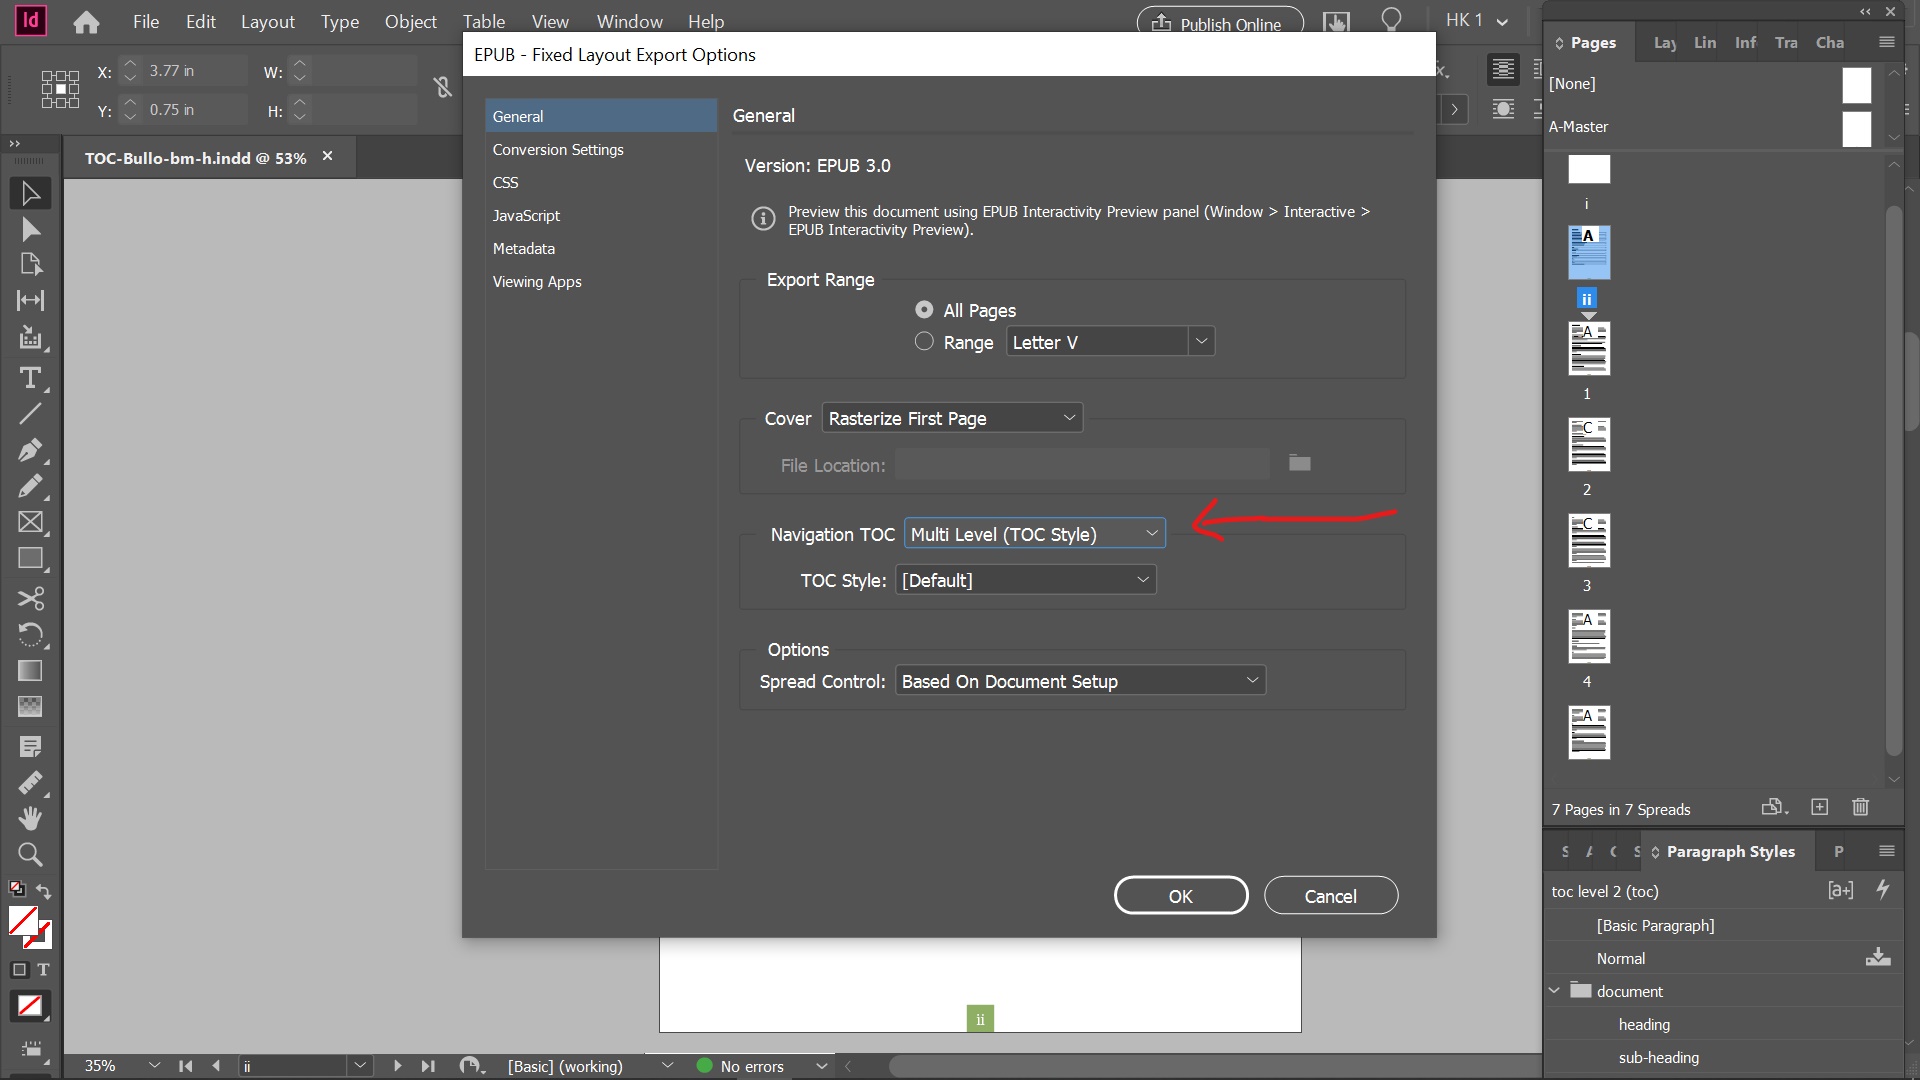
Task: Click the OK button
Action: (1180, 896)
